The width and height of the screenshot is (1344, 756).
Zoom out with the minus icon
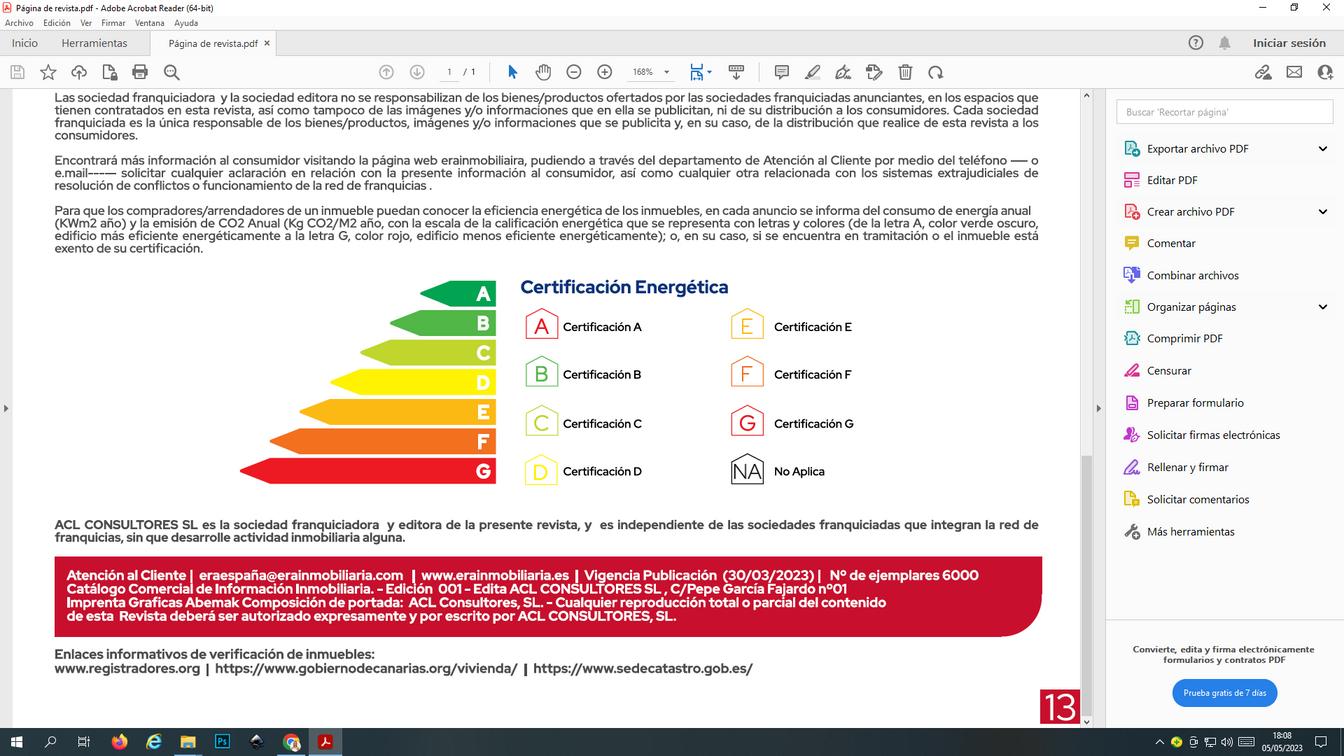coord(574,72)
